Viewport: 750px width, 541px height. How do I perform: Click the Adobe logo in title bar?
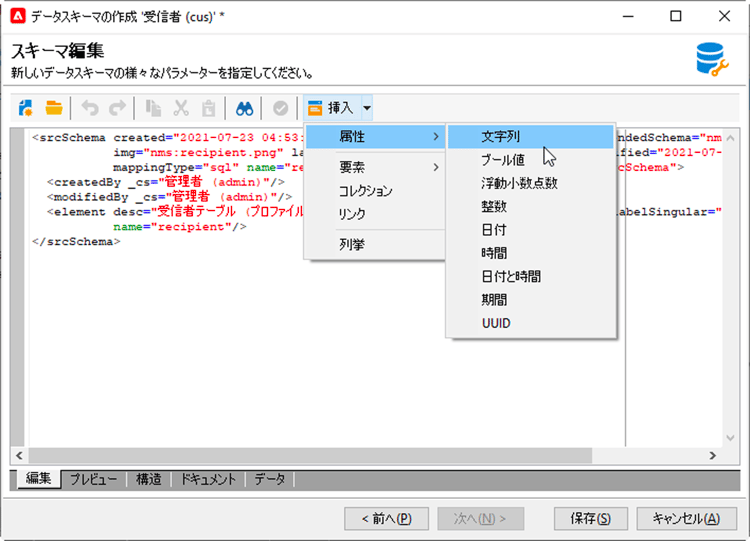[18, 16]
